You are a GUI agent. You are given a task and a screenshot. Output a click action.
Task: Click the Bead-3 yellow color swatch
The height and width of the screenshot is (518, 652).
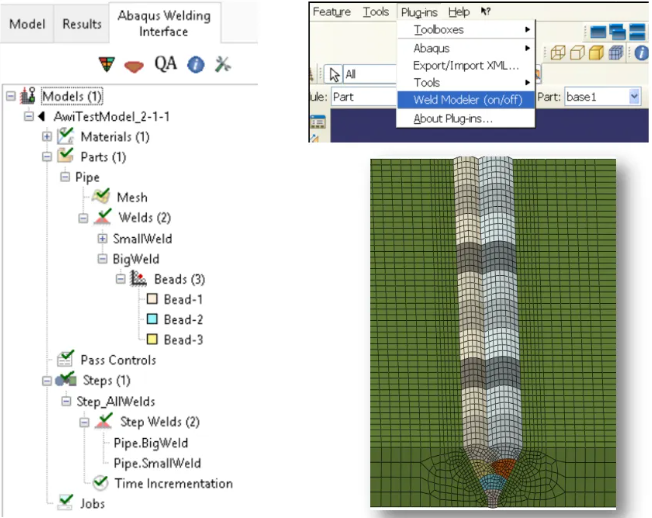click(x=152, y=339)
